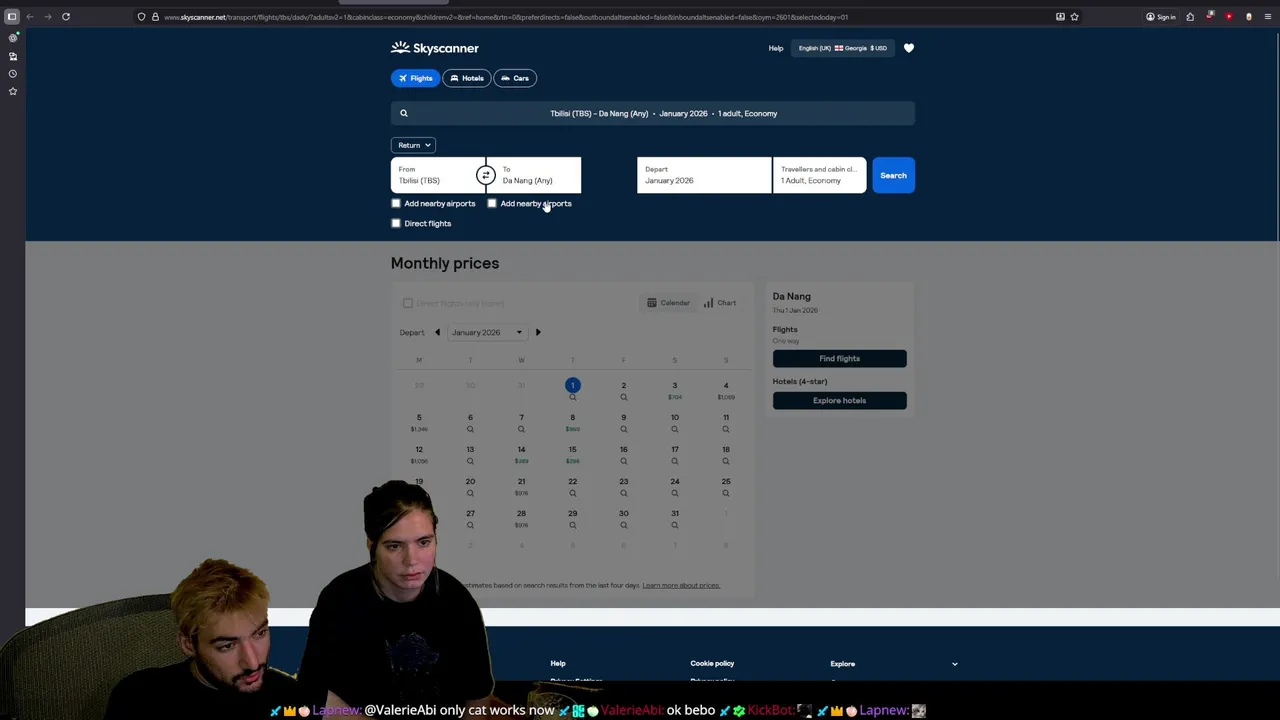Select the Hotels tab
Image resolution: width=1280 pixels, height=720 pixels.
466,78
